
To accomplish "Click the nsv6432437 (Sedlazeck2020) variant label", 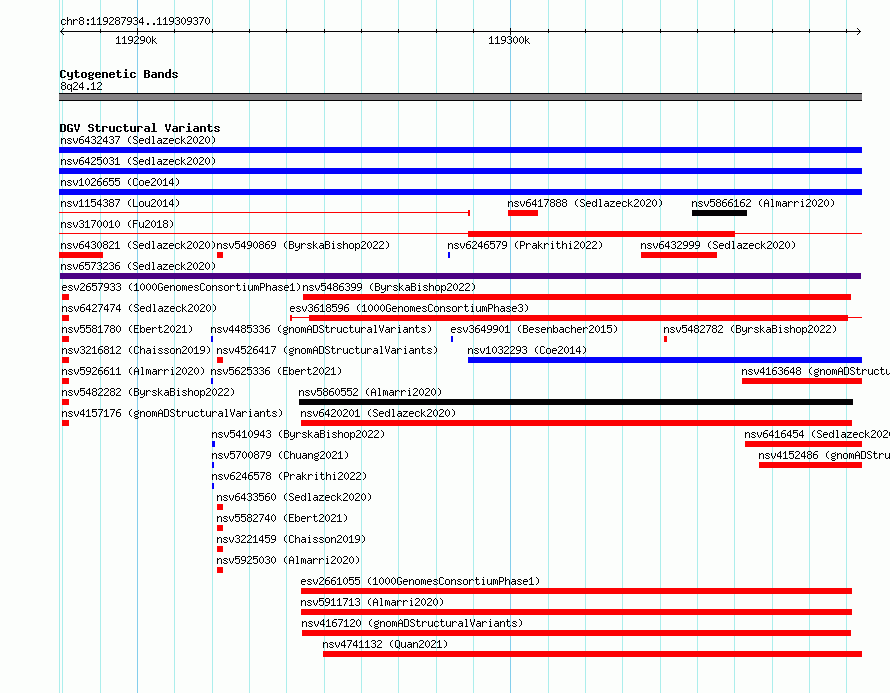I will click(x=138, y=140).
